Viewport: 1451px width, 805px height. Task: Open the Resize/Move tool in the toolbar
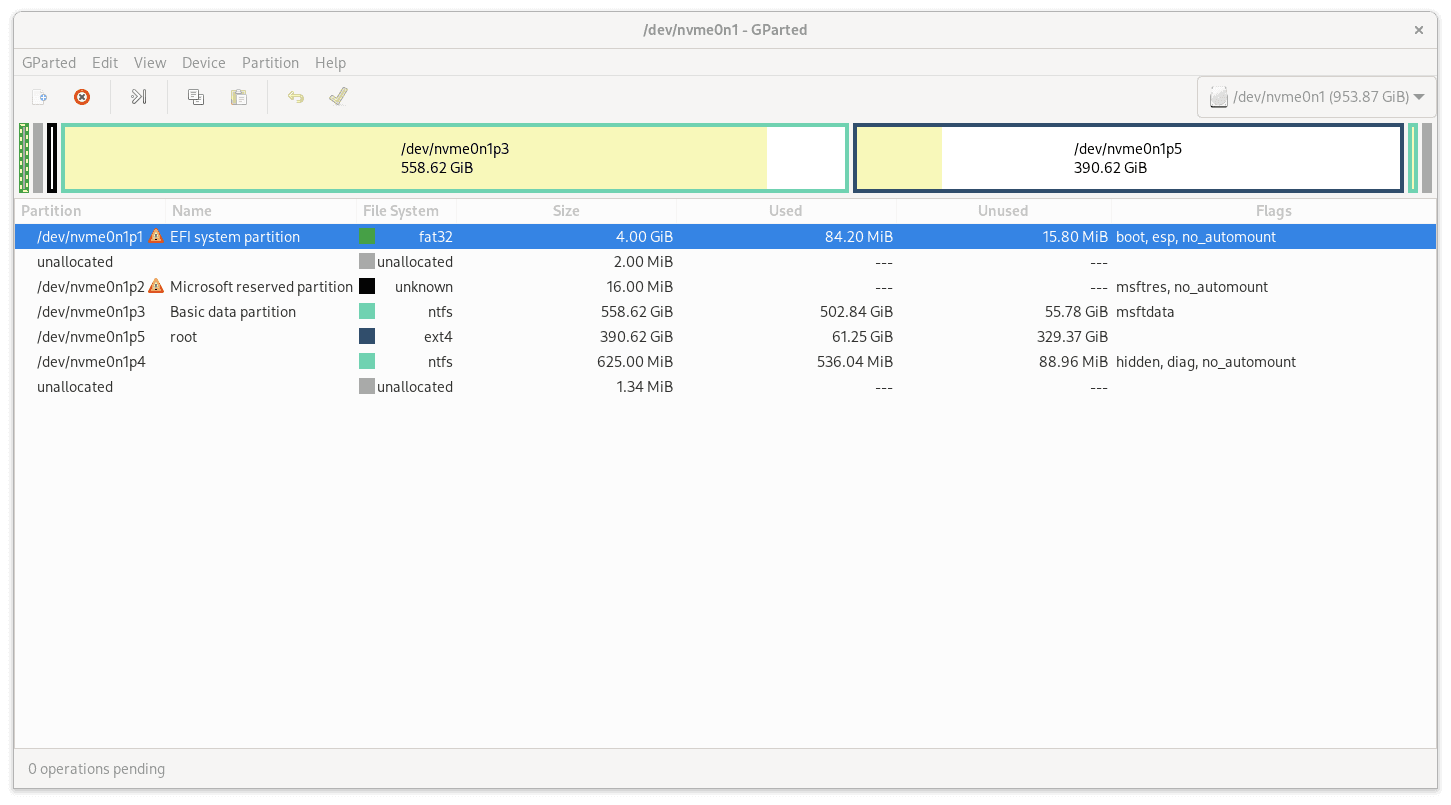(x=138, y=97)
